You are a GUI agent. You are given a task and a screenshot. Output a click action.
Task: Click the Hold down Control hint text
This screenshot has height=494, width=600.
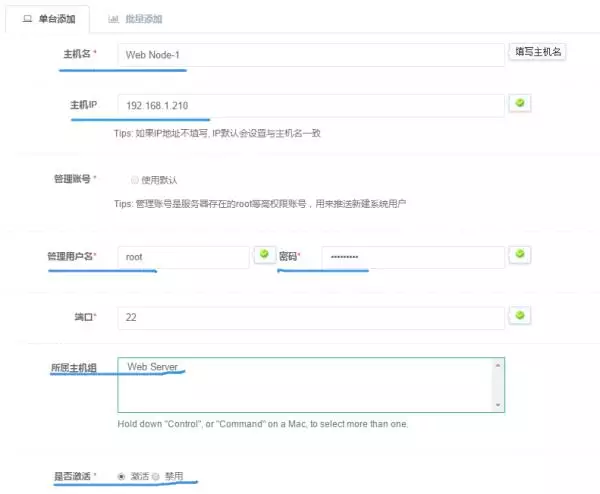262,424
